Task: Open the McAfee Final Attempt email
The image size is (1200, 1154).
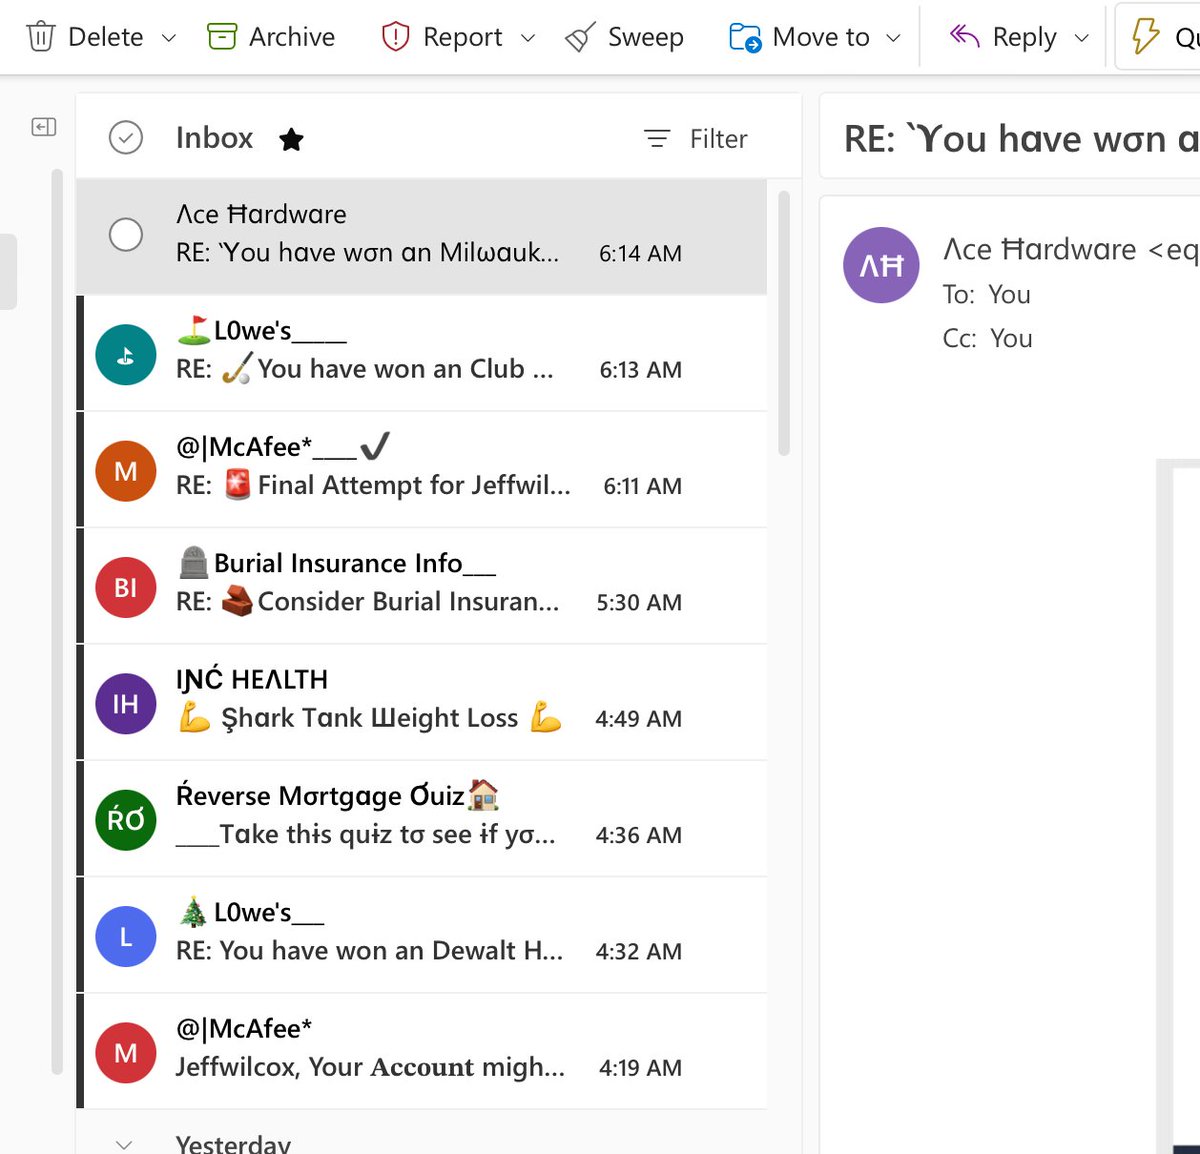Action: click(422, 469)
